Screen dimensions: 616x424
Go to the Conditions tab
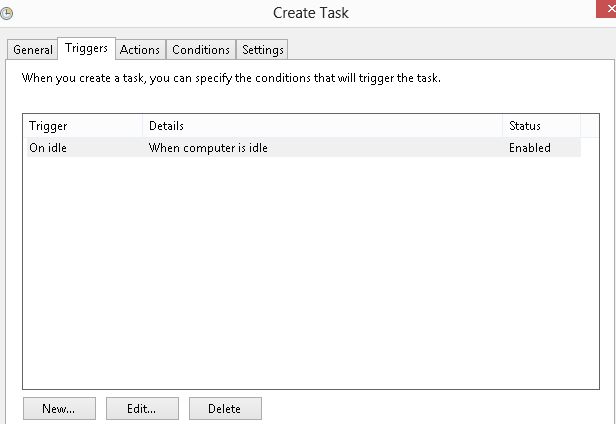pos(201,50)
